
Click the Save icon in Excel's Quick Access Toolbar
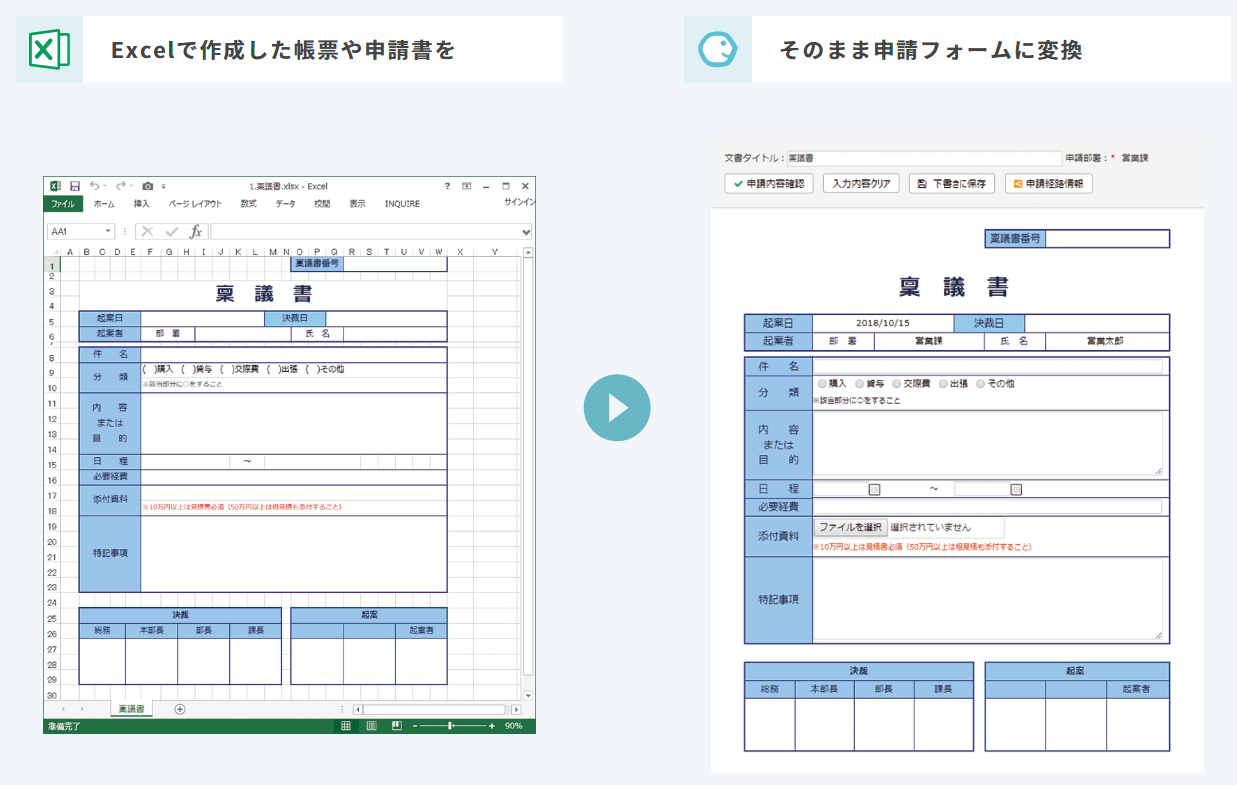(x=75, y=186)
